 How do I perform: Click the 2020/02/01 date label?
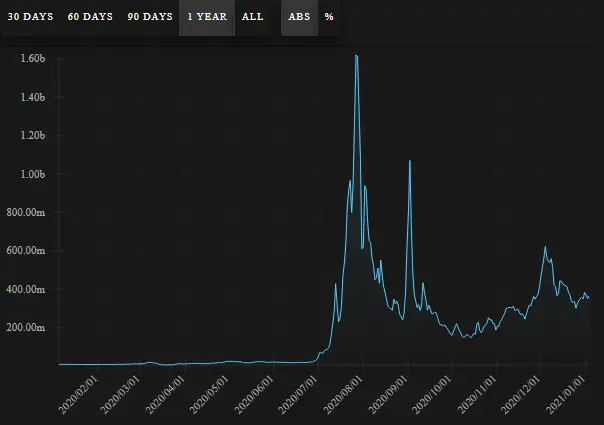click(79, 395)
